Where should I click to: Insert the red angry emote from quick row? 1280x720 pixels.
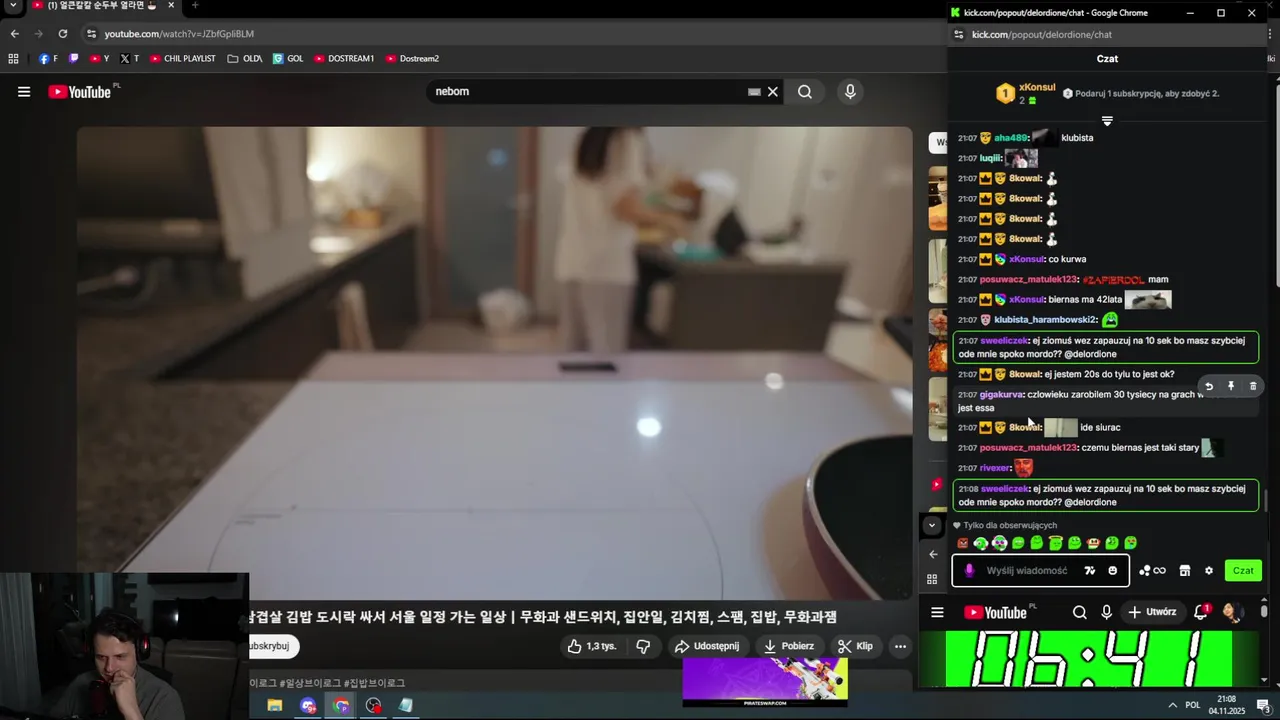coord(963,543)
